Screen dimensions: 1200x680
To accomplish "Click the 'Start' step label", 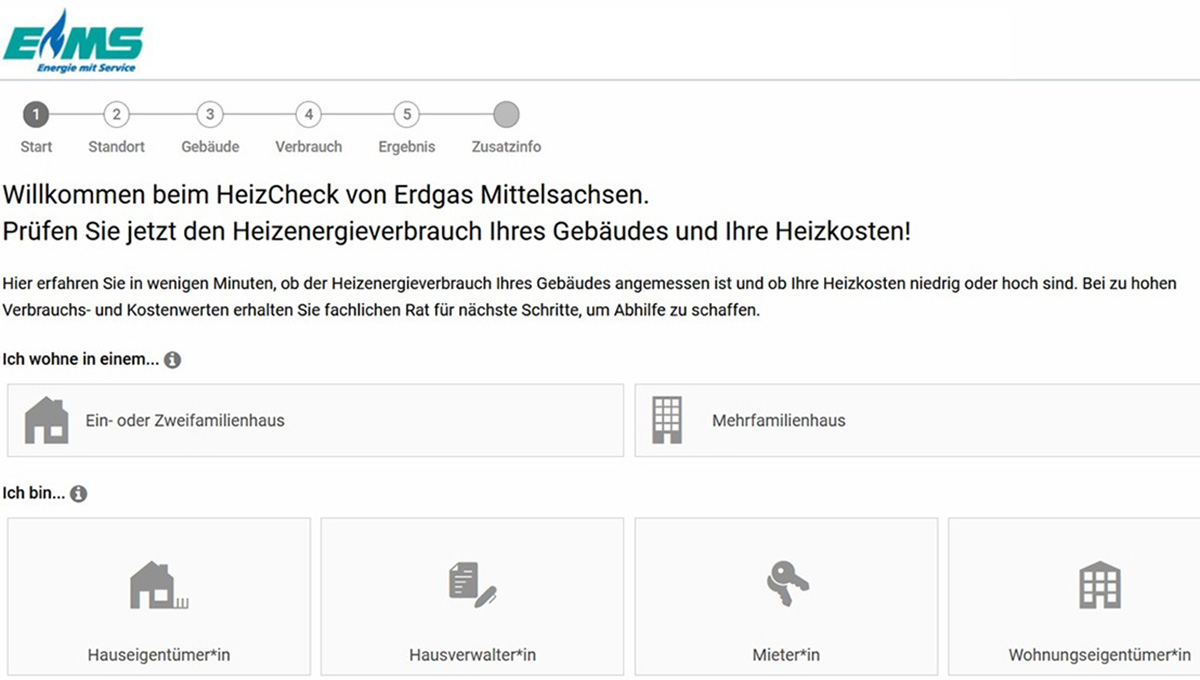I will point(36,147).
